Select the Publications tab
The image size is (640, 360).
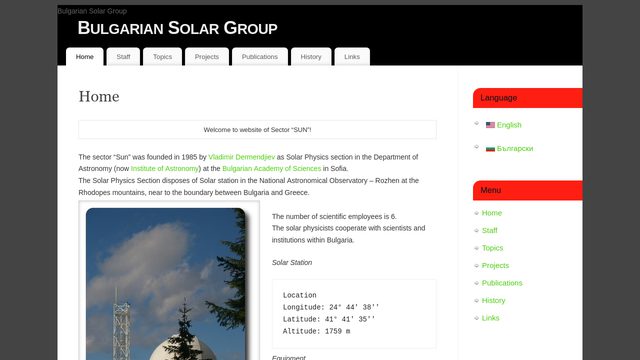coord(260,57)
